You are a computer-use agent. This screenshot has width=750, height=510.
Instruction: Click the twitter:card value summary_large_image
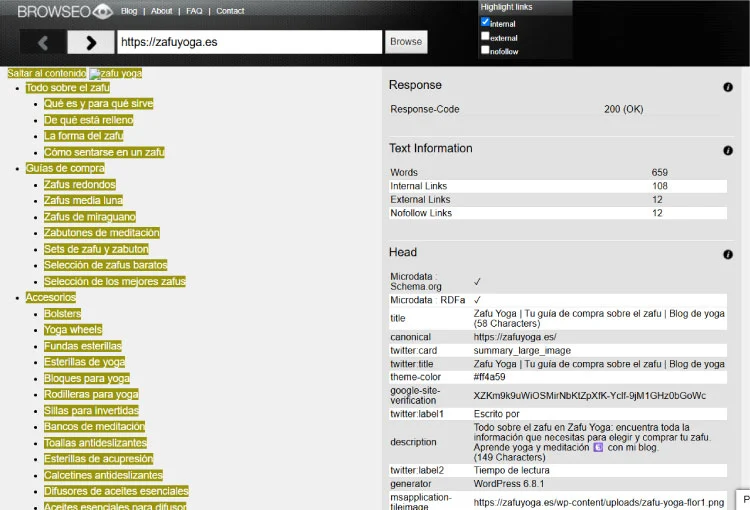[522, 351]
